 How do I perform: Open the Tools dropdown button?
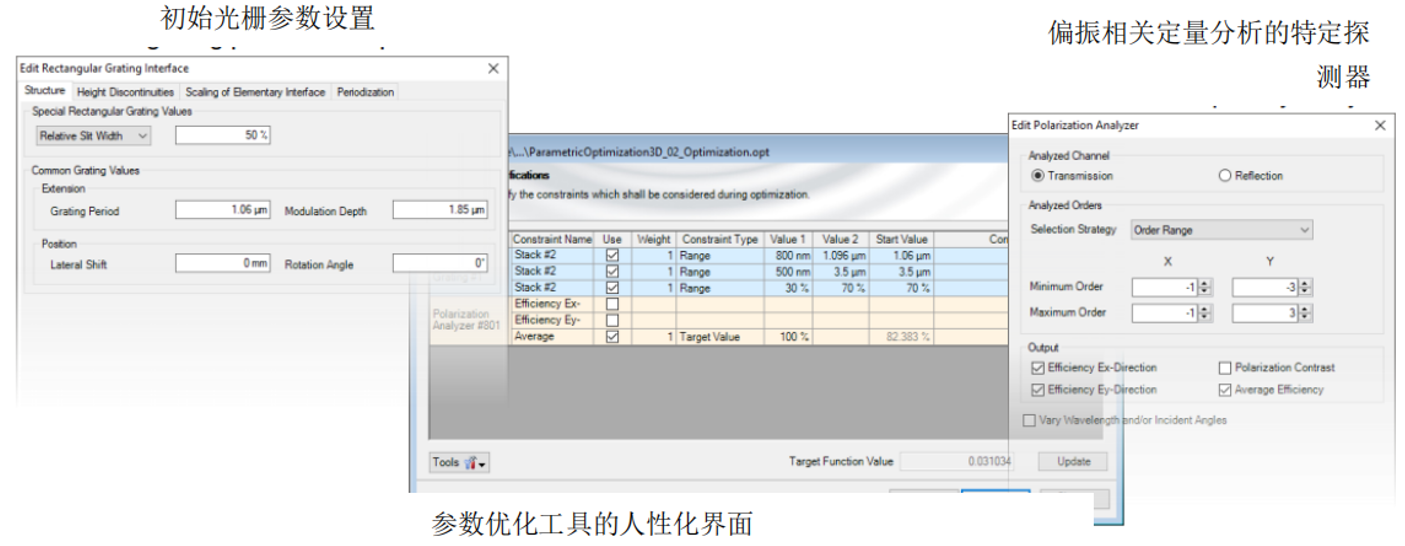click(x=459, y=462)
